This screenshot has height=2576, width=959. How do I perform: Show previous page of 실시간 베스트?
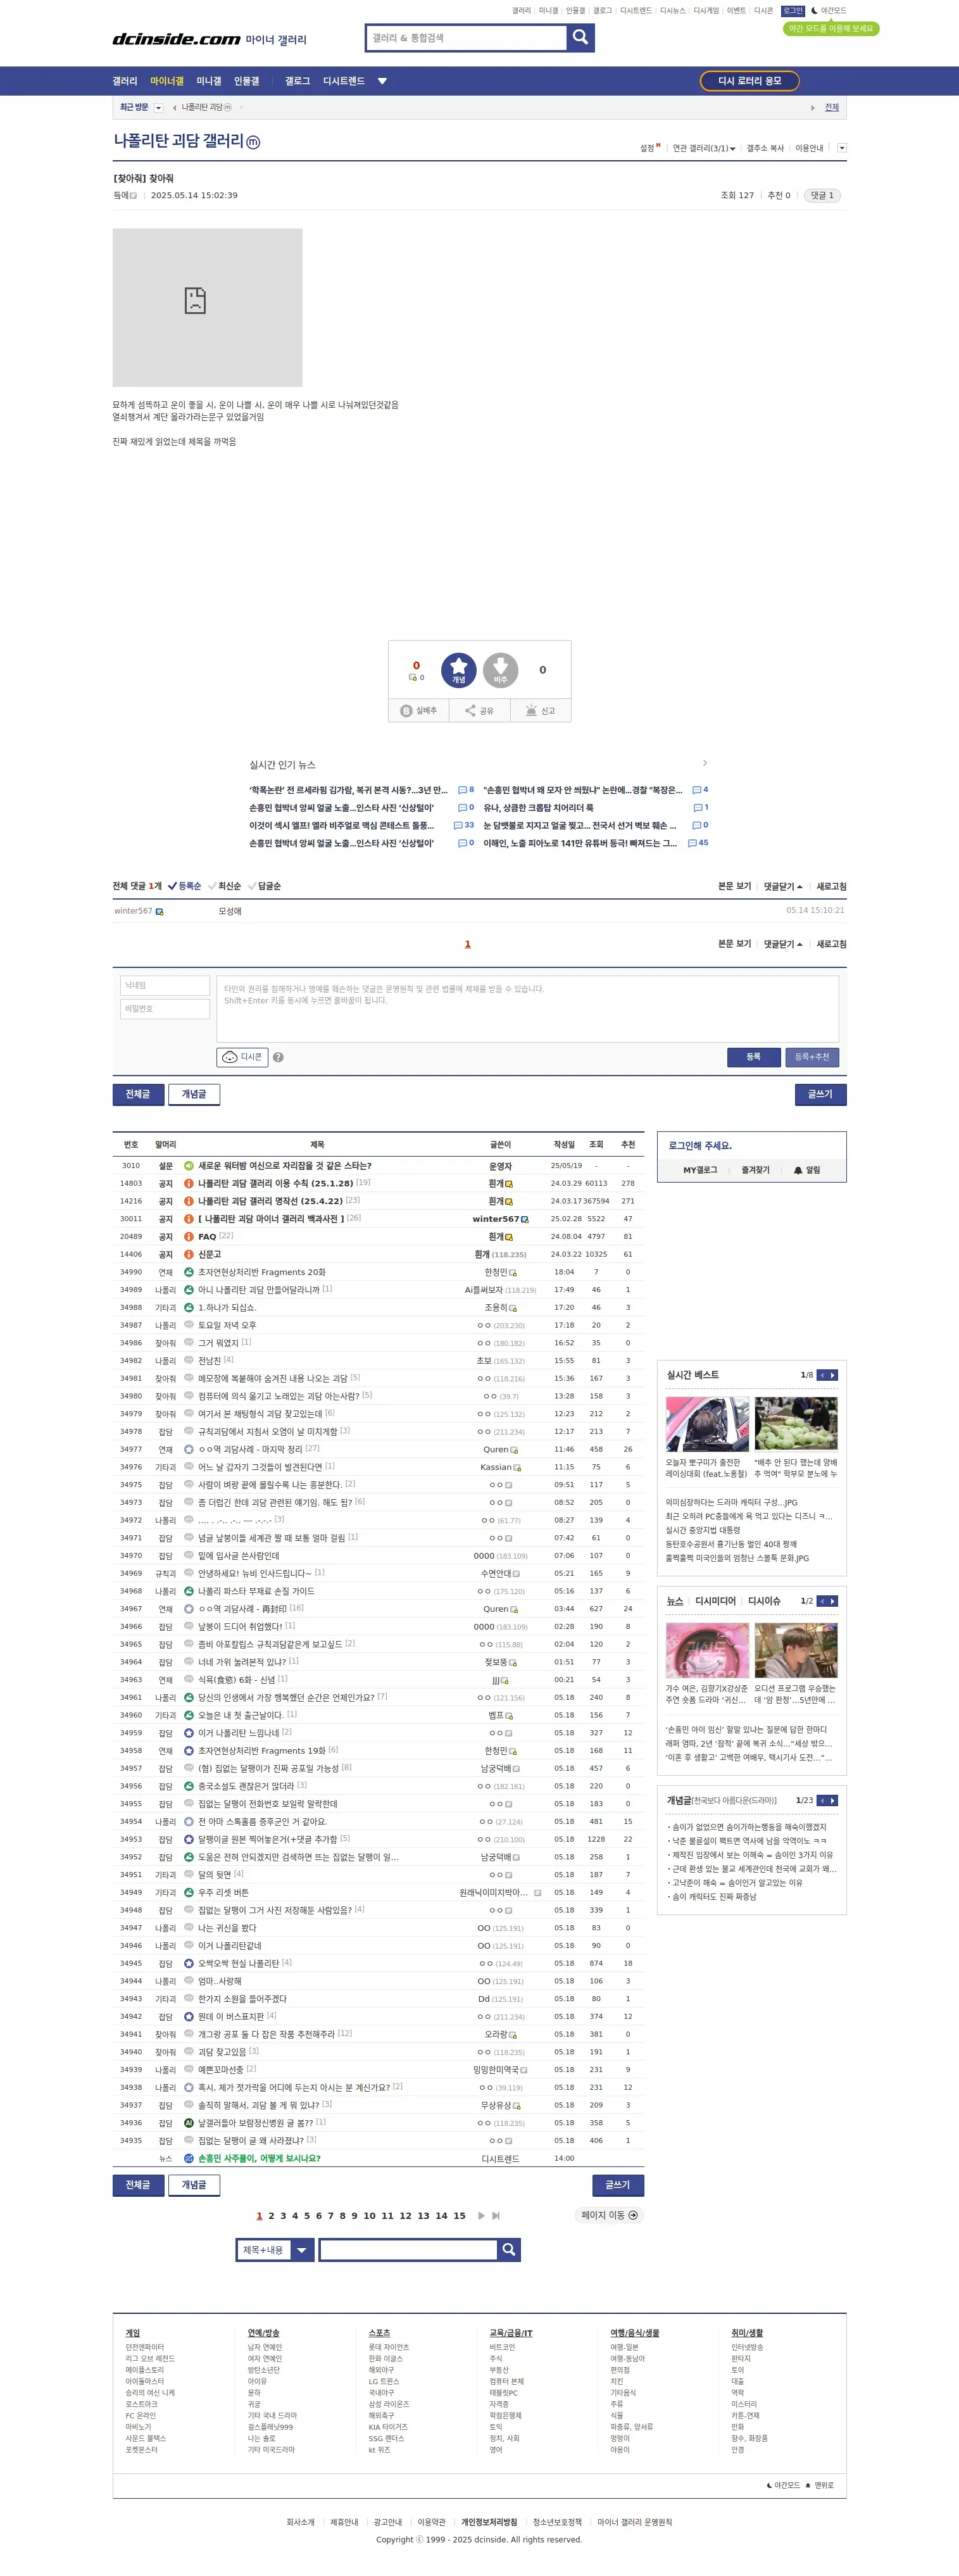click(822, 1375)
